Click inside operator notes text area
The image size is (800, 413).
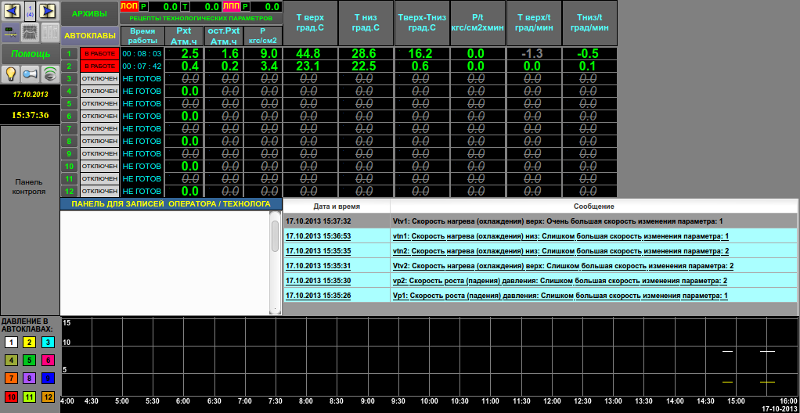pos(164,262)
